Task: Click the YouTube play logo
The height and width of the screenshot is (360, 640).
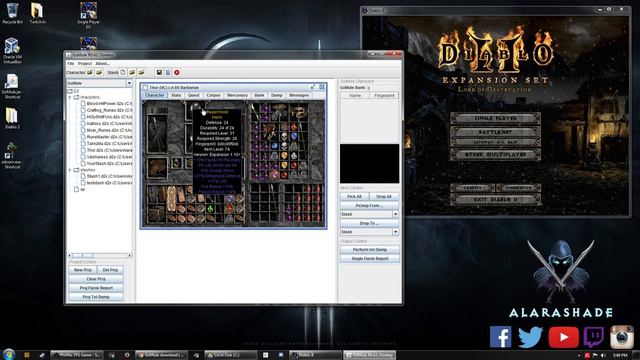Action: click(563, 337)
